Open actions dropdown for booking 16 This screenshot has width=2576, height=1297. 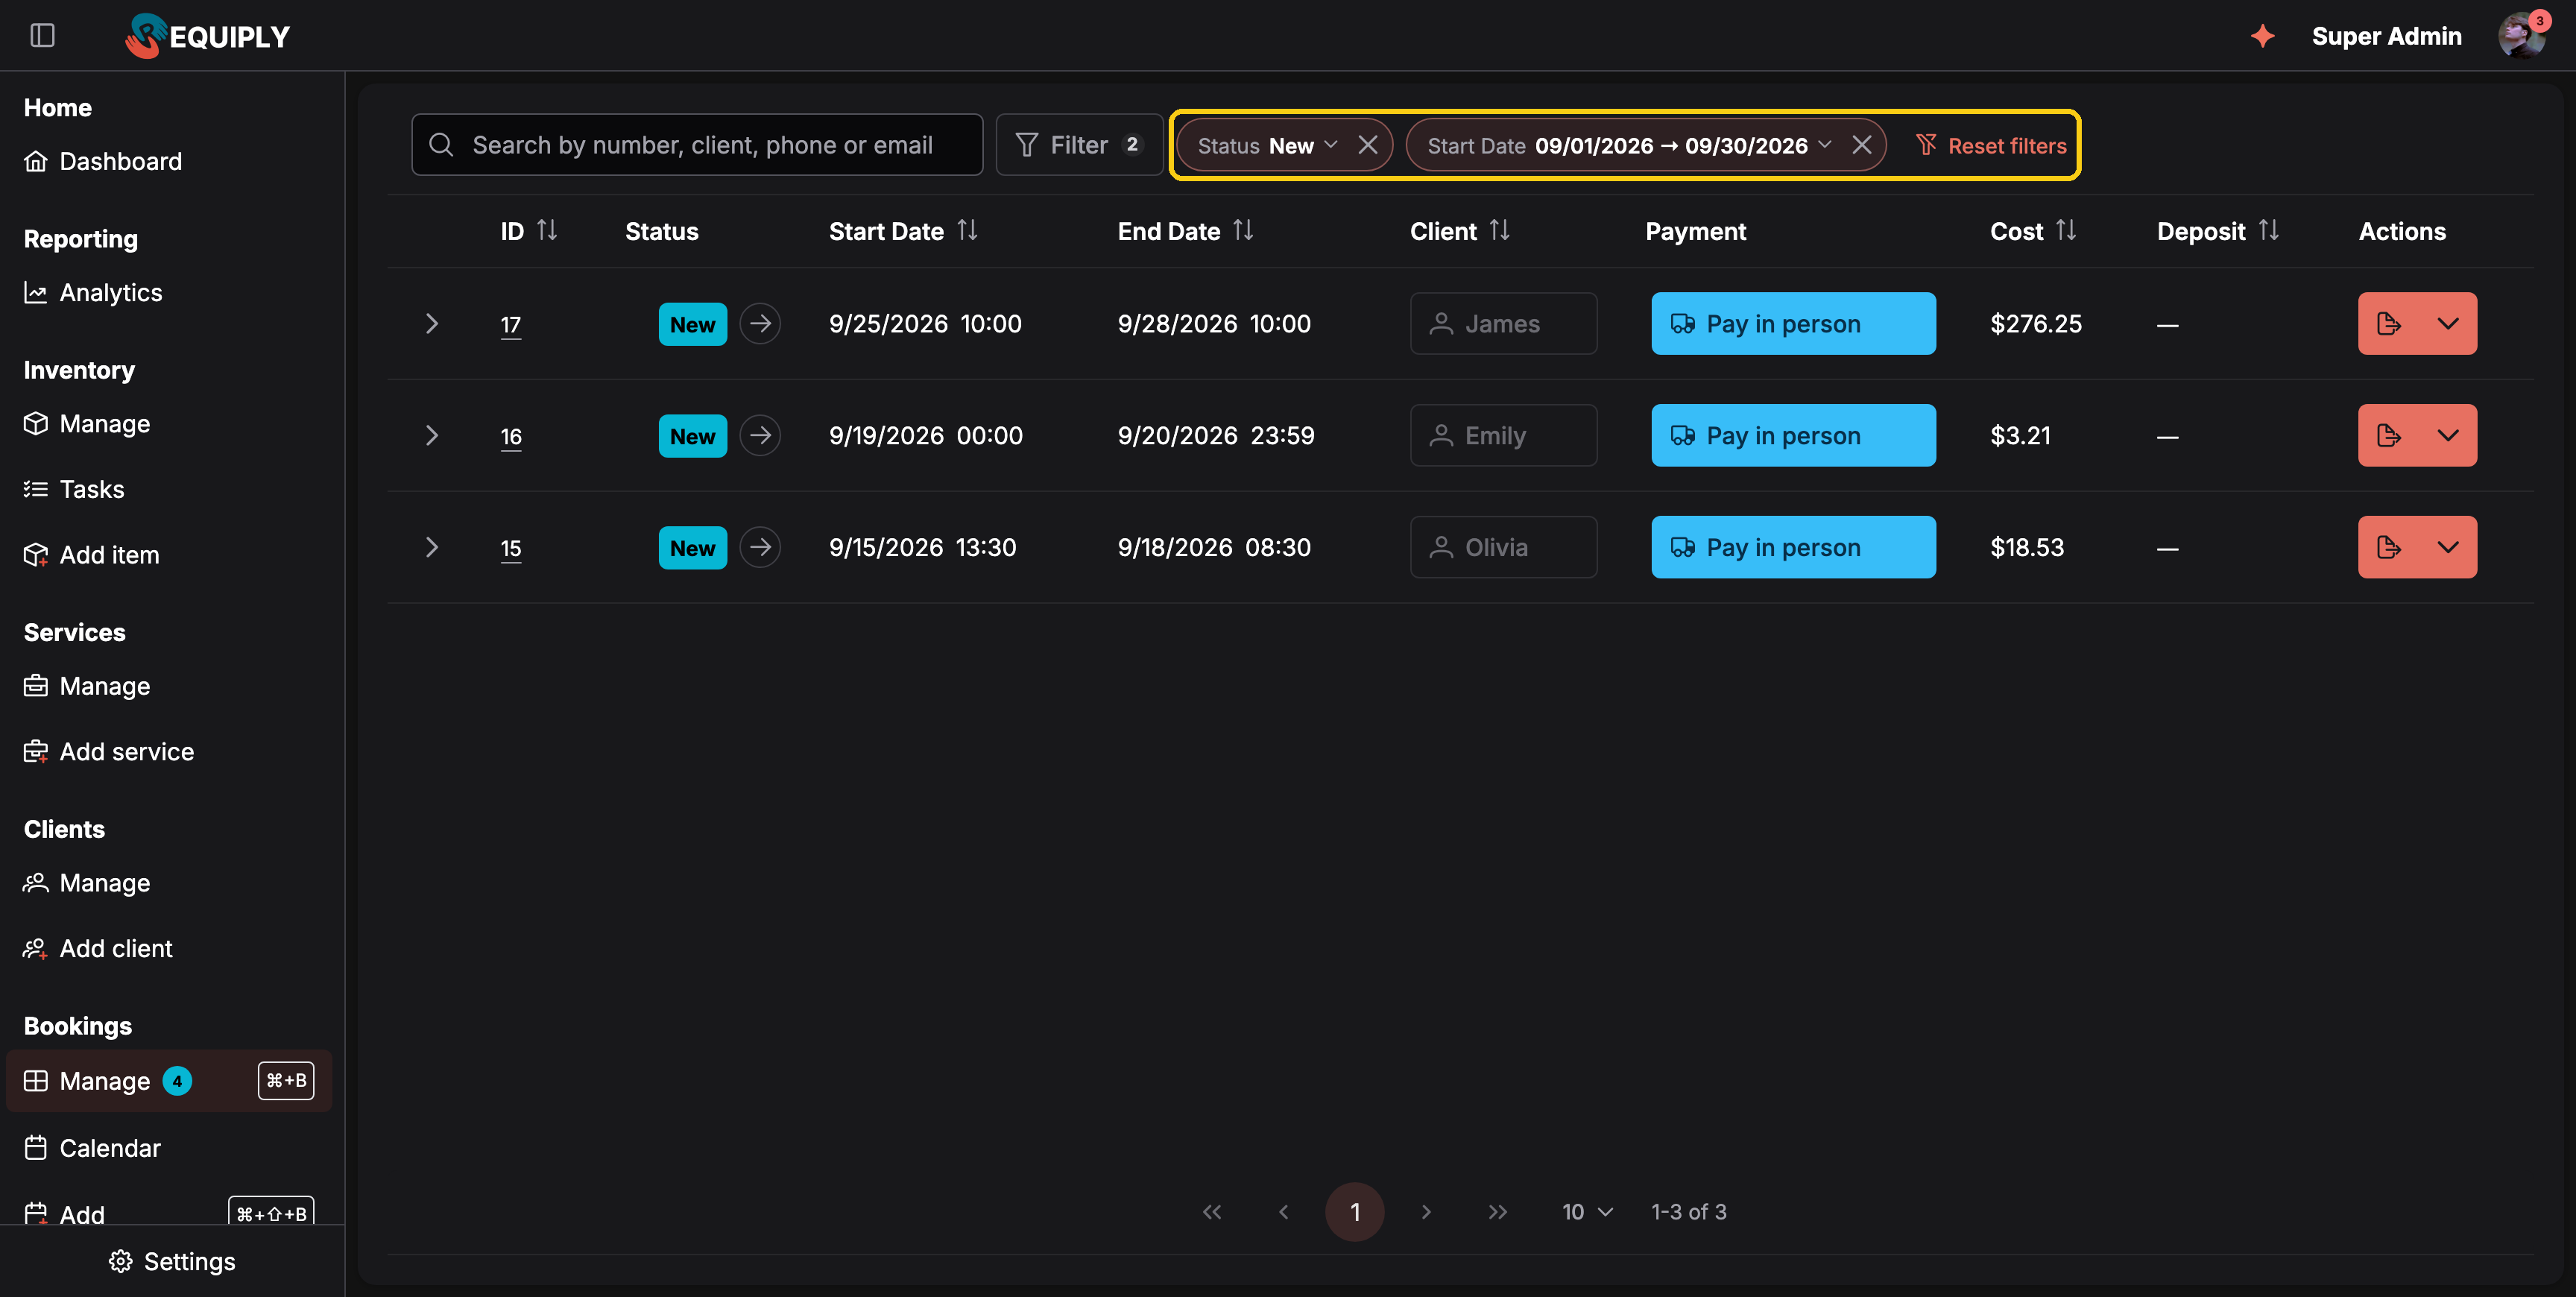tap(2448, 436)
